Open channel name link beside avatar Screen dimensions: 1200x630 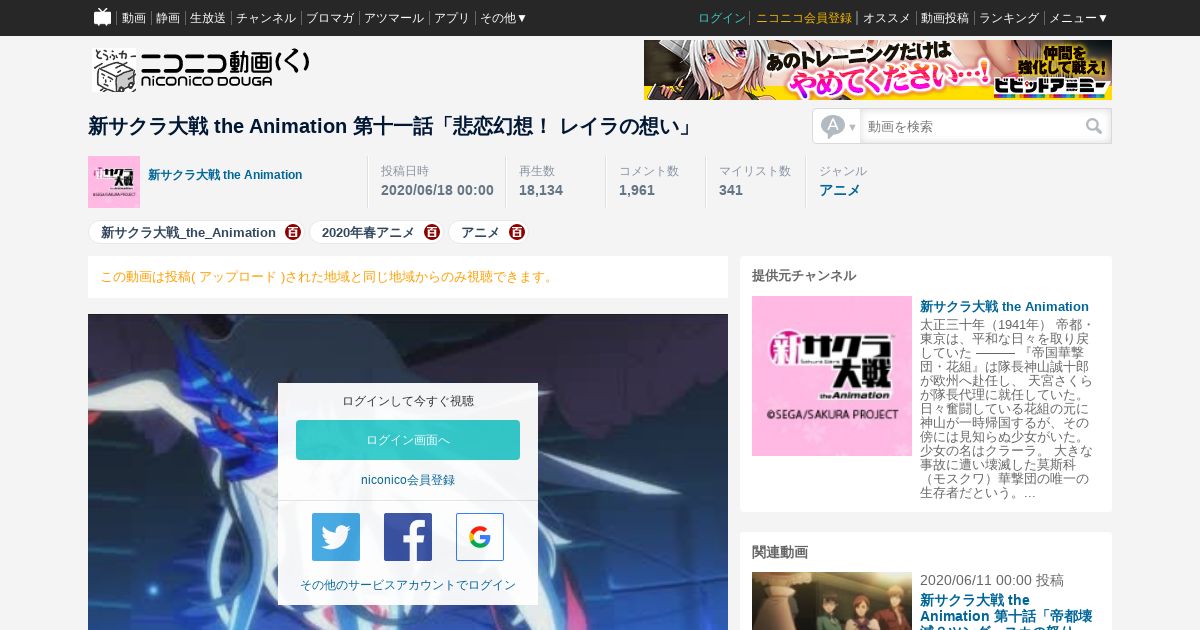coord(225,175)
